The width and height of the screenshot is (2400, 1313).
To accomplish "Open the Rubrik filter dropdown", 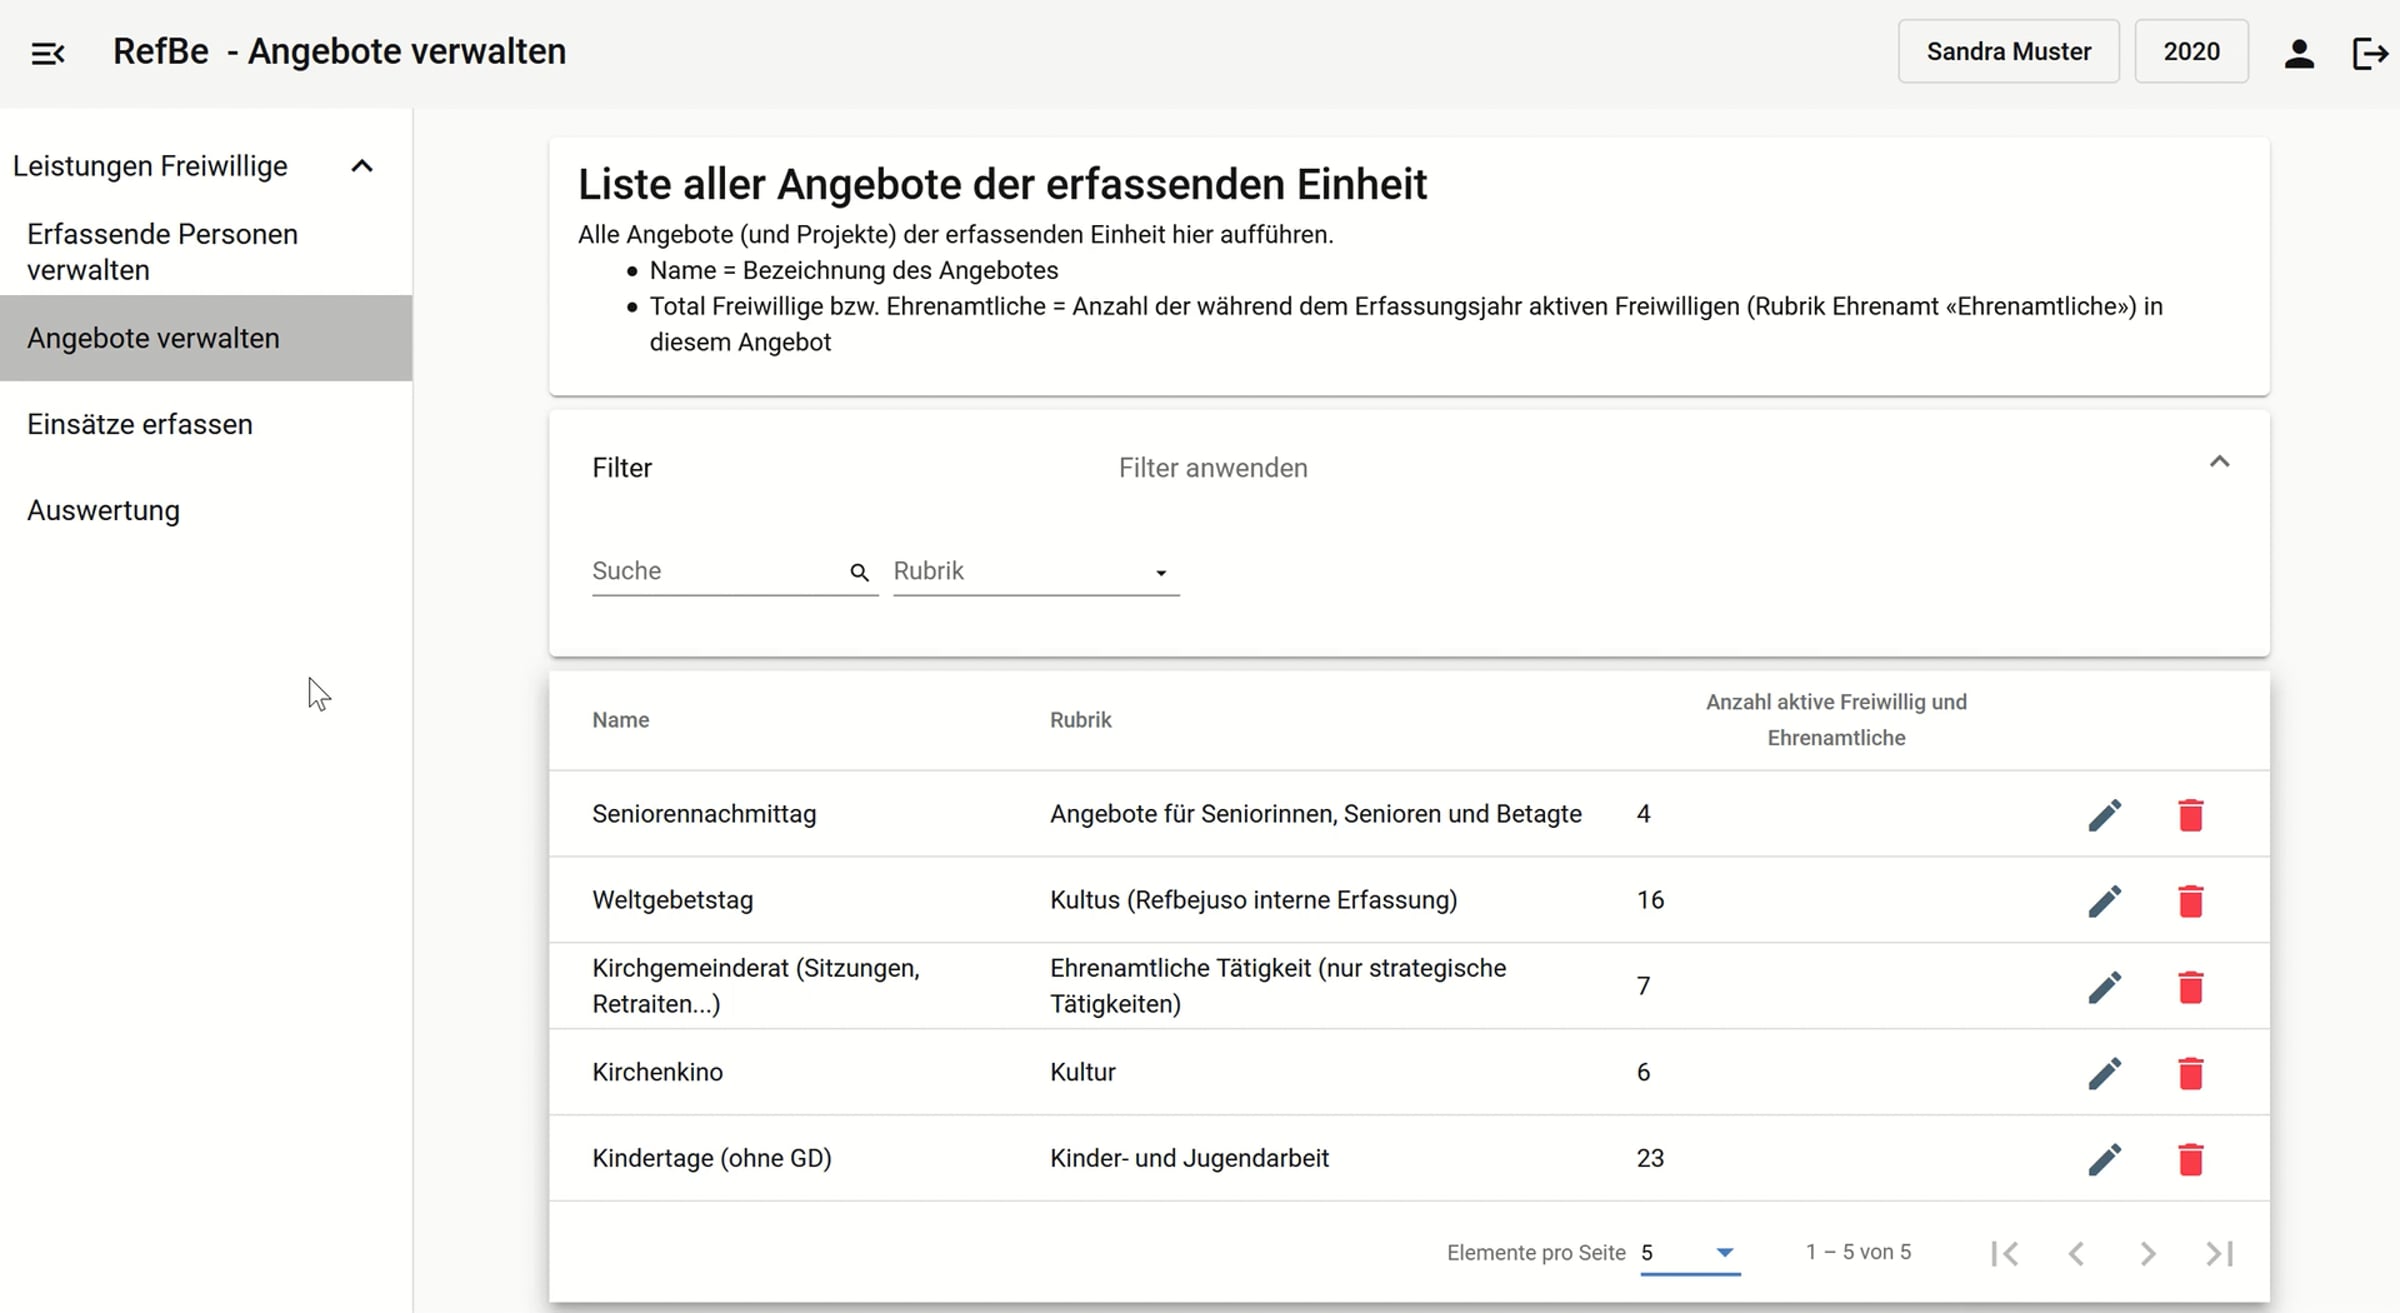I will 1036,571.
